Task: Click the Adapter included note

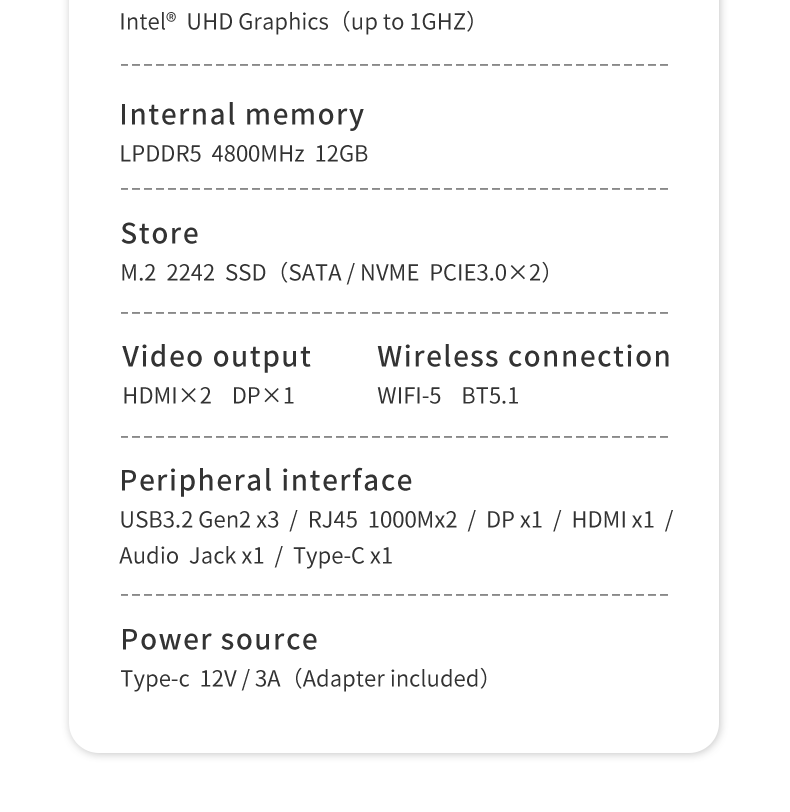Action: click(x=391, y=678)
